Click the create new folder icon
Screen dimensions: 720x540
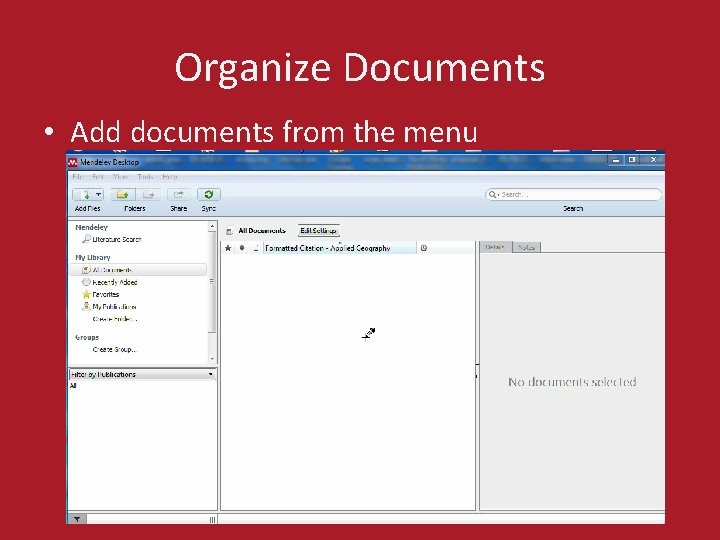coord(123,195)
